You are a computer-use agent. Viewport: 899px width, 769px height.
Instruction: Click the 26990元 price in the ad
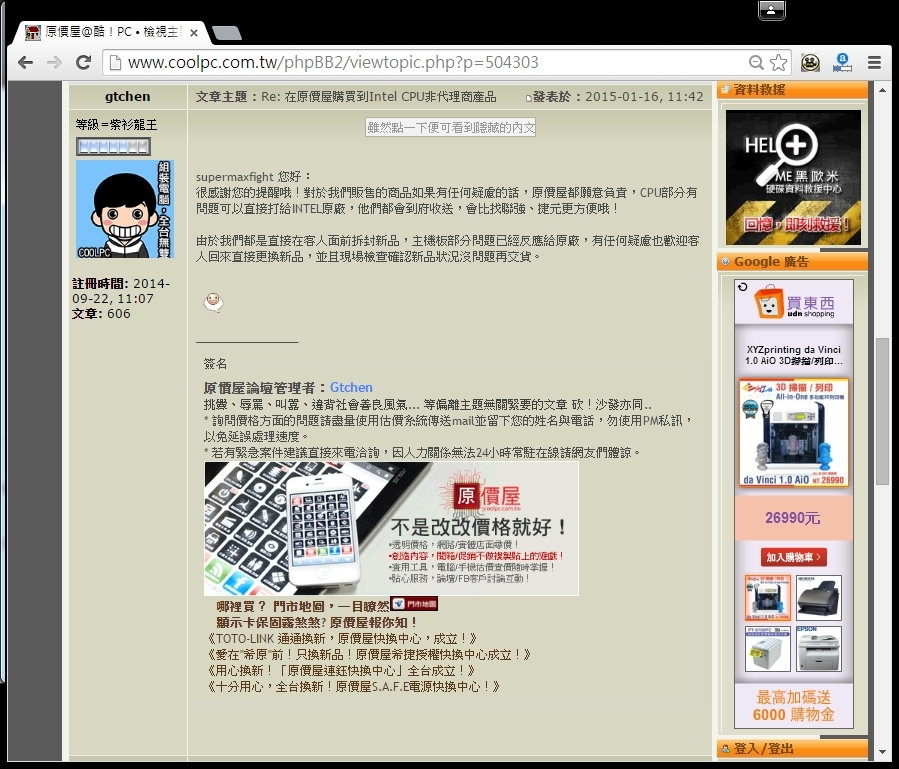pyautogui.click(x=792, y=518)
